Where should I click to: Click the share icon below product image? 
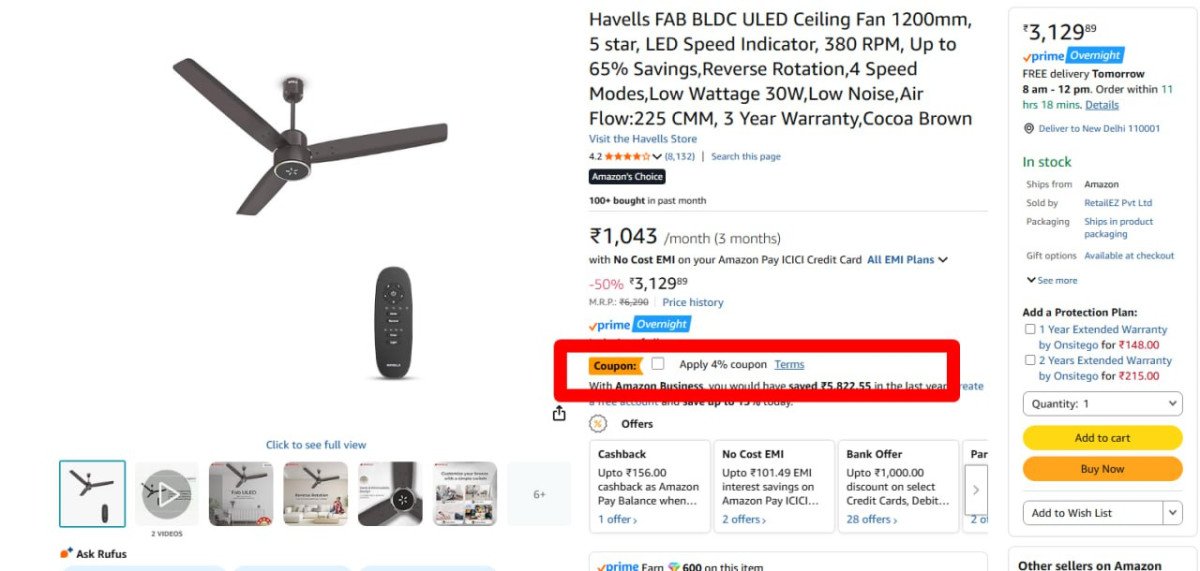(x=559, y=413)
